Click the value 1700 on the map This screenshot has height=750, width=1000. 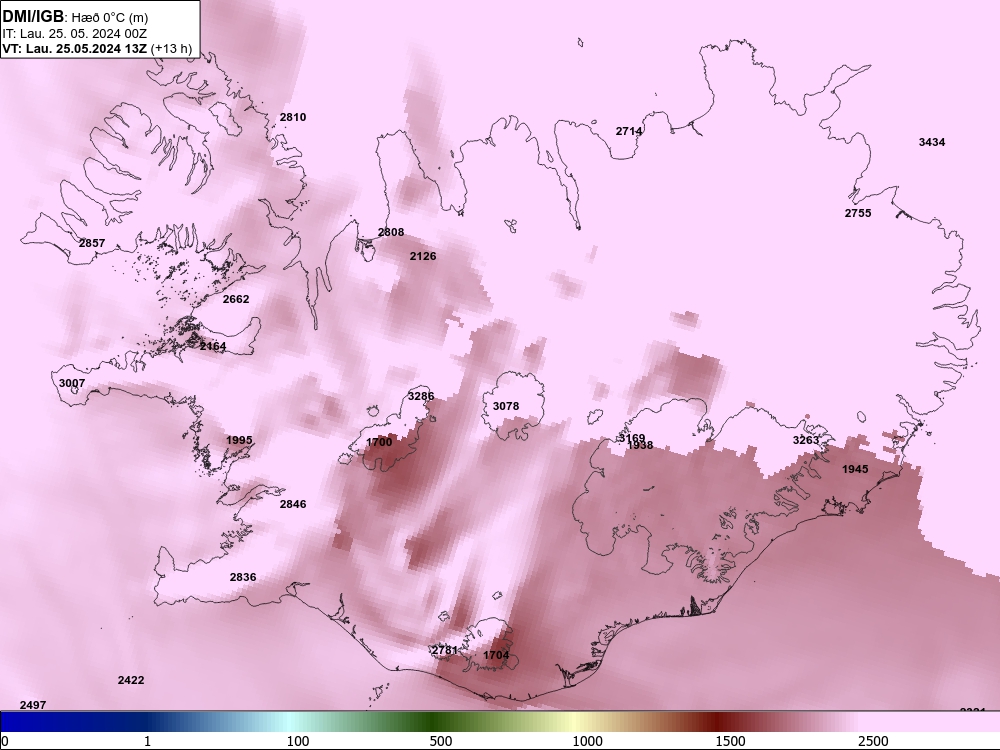379,442
